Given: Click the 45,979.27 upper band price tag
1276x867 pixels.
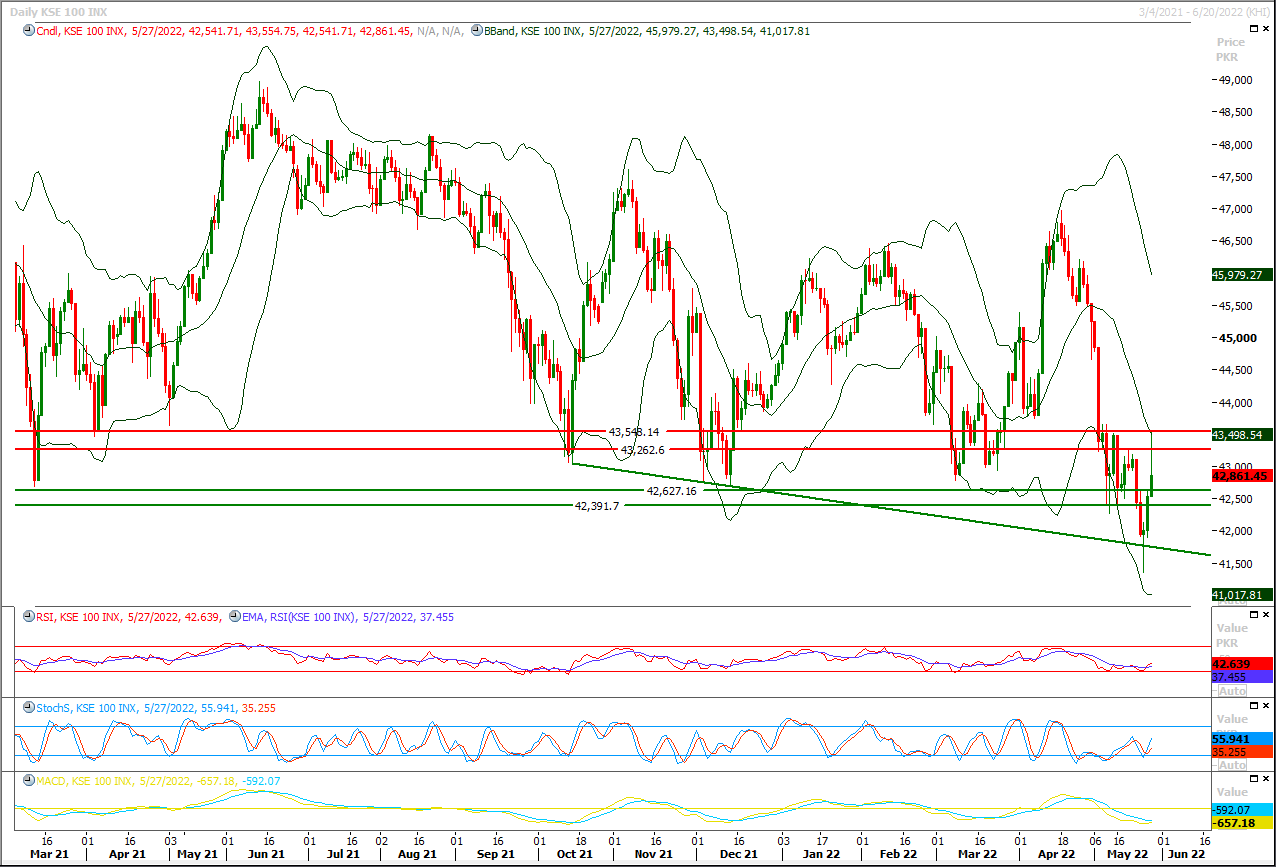Looking at the screenshot, I should (1240, 274).
